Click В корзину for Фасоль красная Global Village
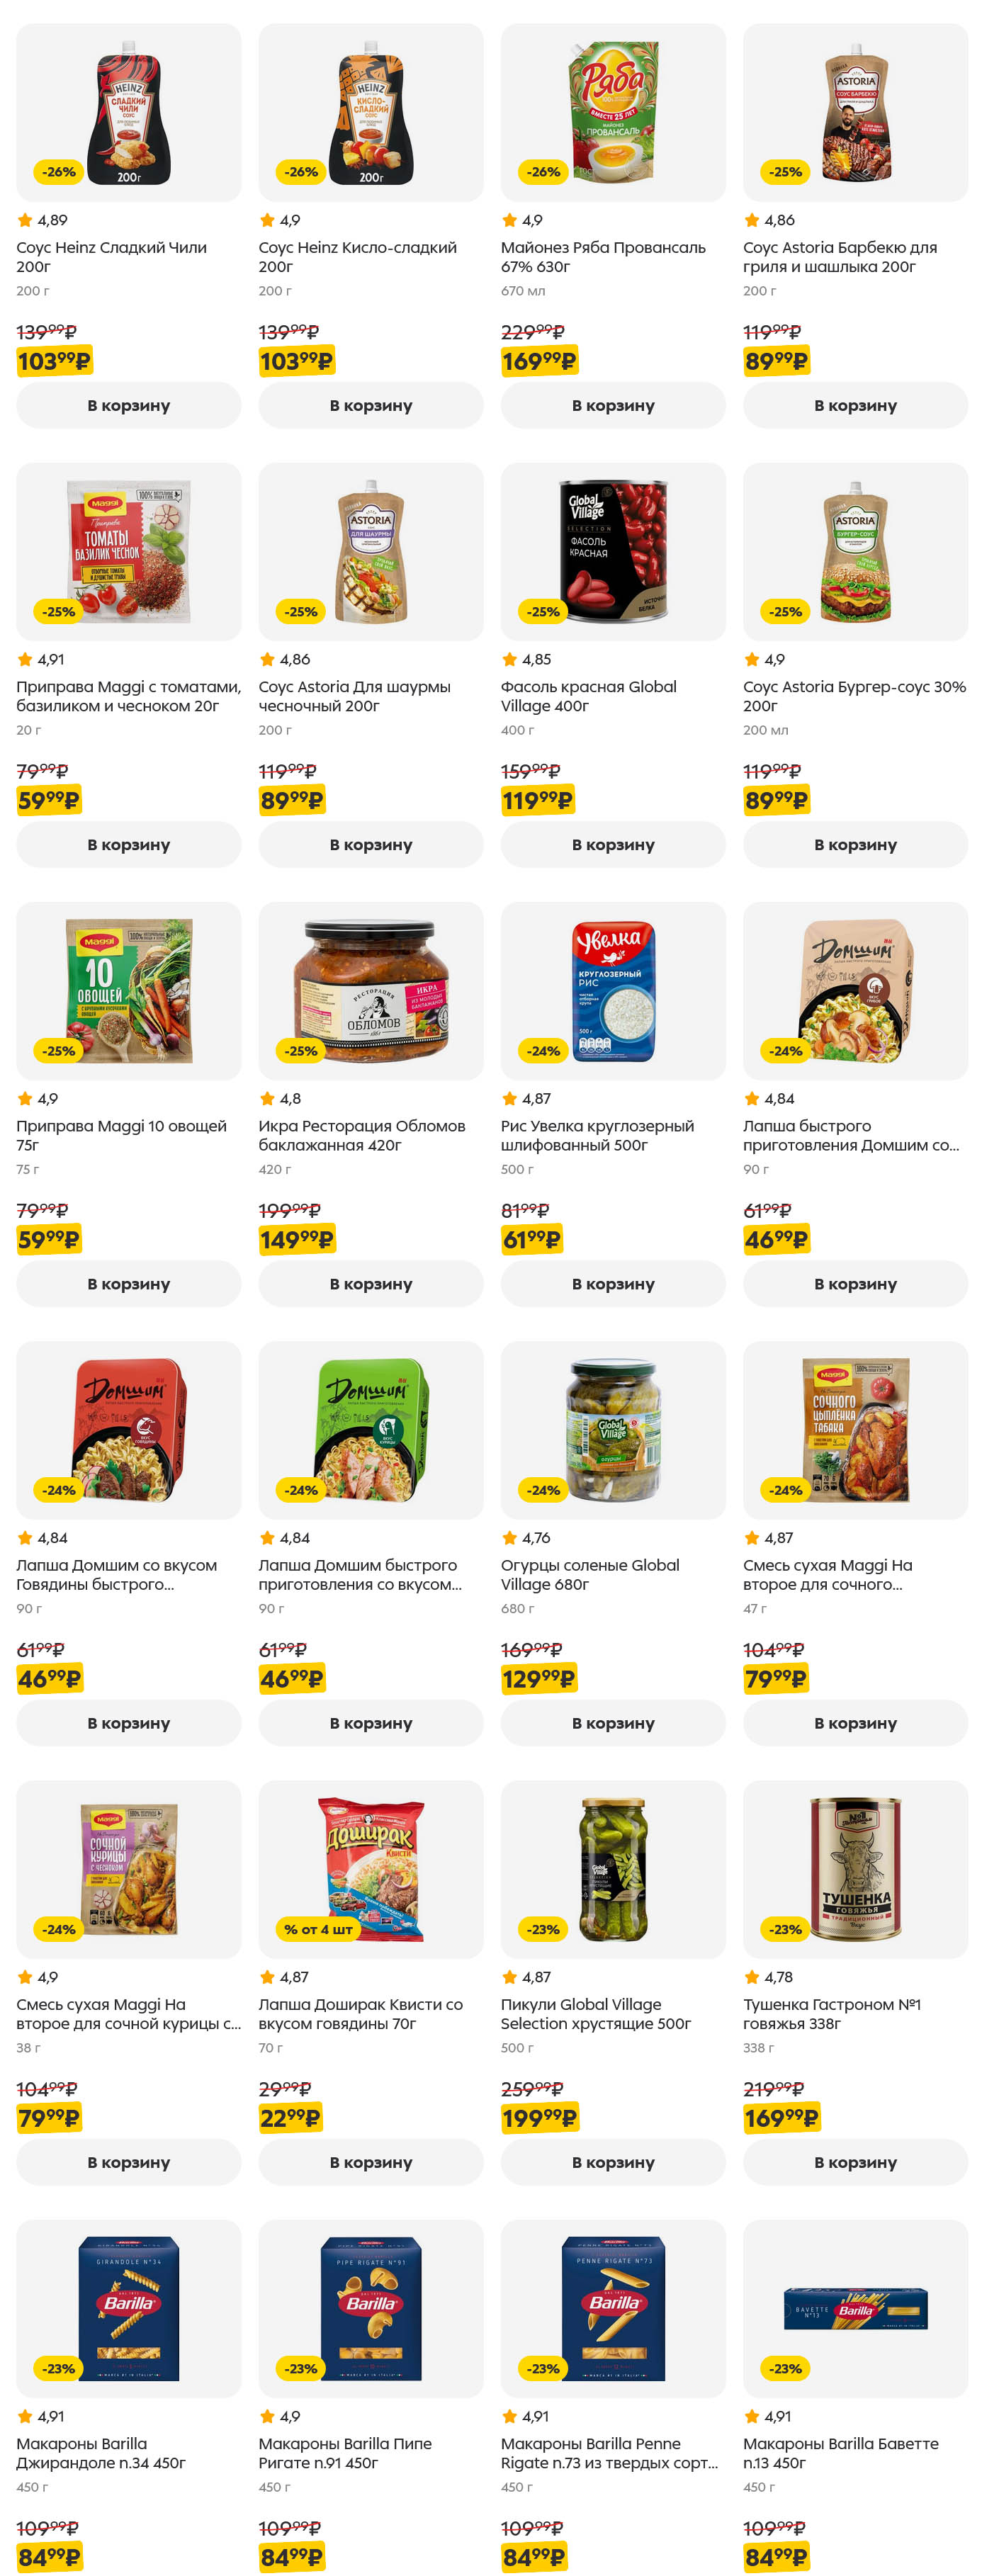The image size is (999, 2576). point(612,844)
